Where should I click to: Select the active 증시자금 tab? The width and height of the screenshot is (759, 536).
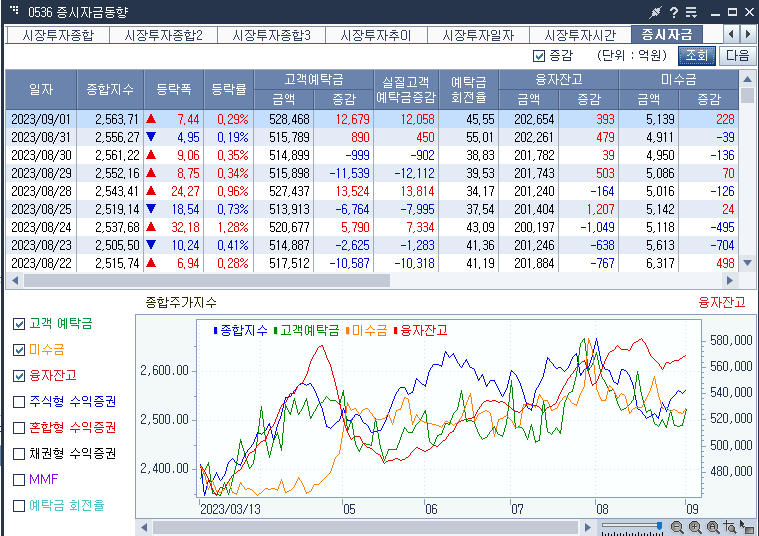[x=667, y=34]
